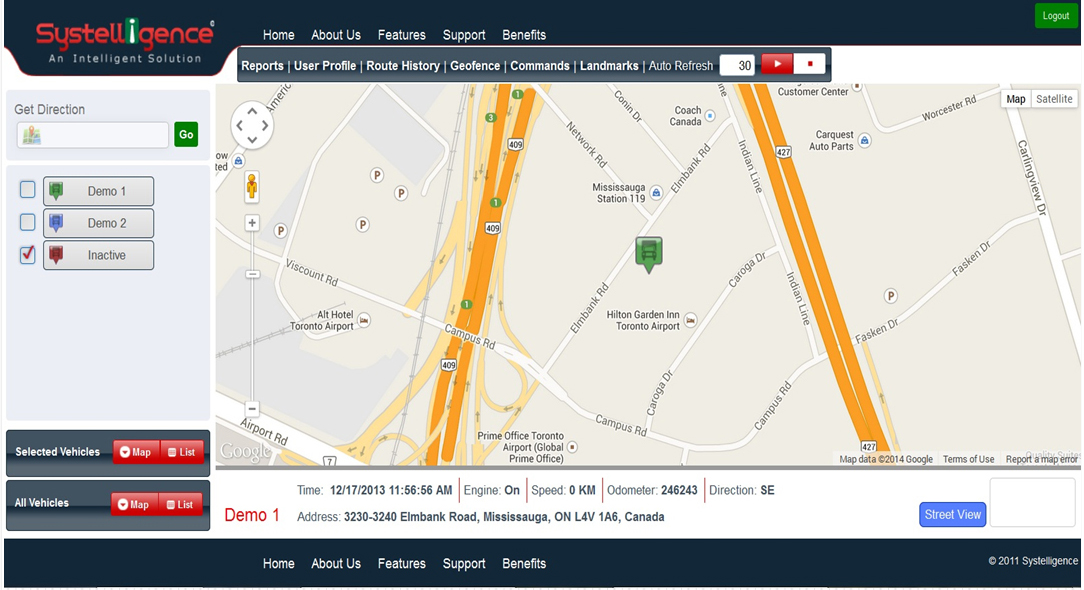Open Home in the top navigation
The height and width of the screenshot is (590, 1084).
tap(279, 35)
